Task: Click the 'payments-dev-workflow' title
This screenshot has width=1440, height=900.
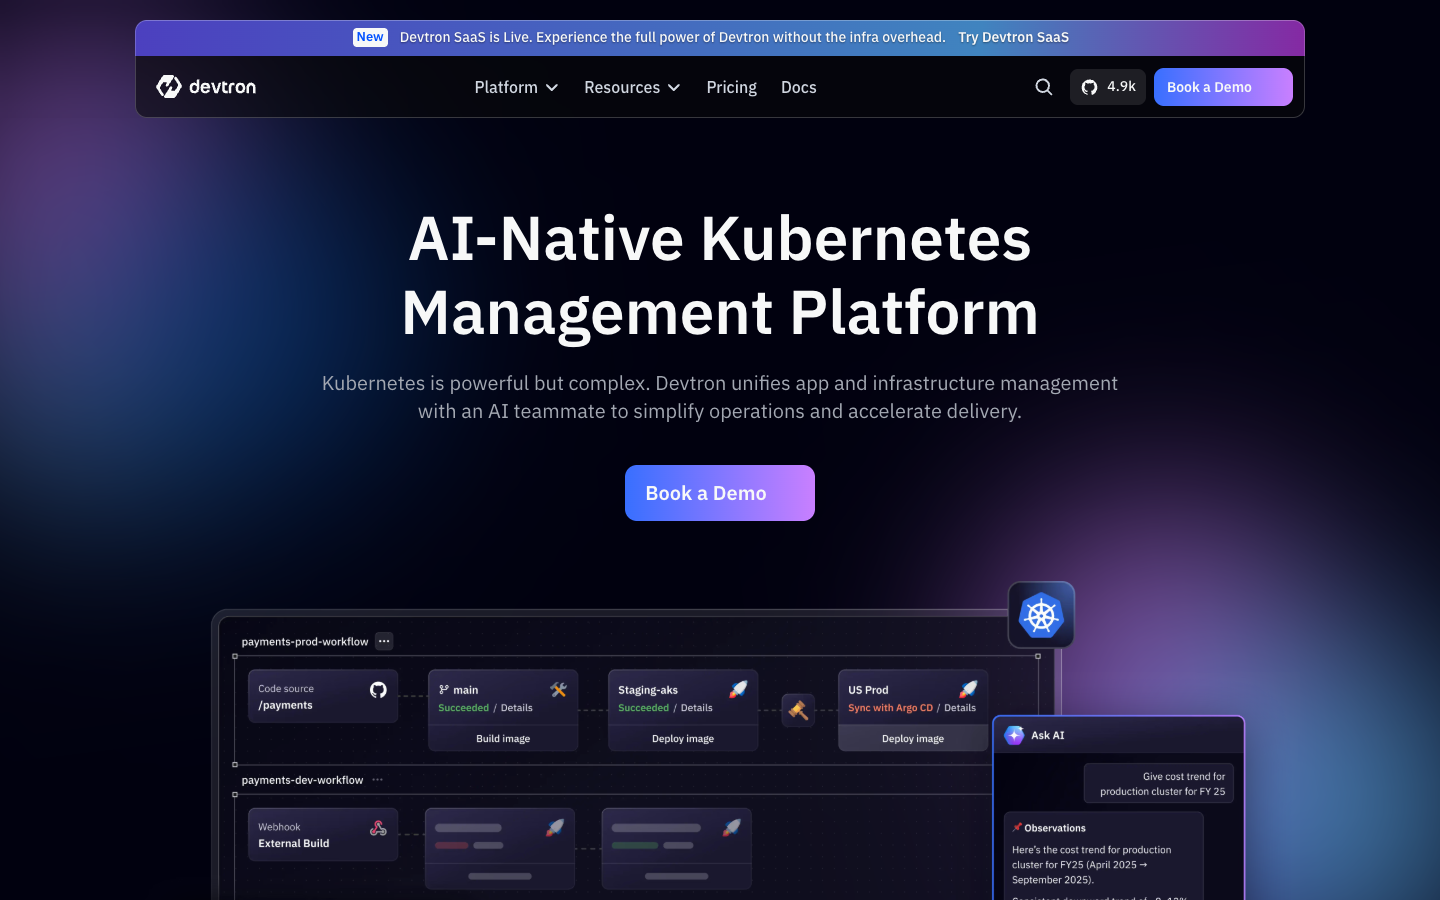Action: (x=302, y=780)
